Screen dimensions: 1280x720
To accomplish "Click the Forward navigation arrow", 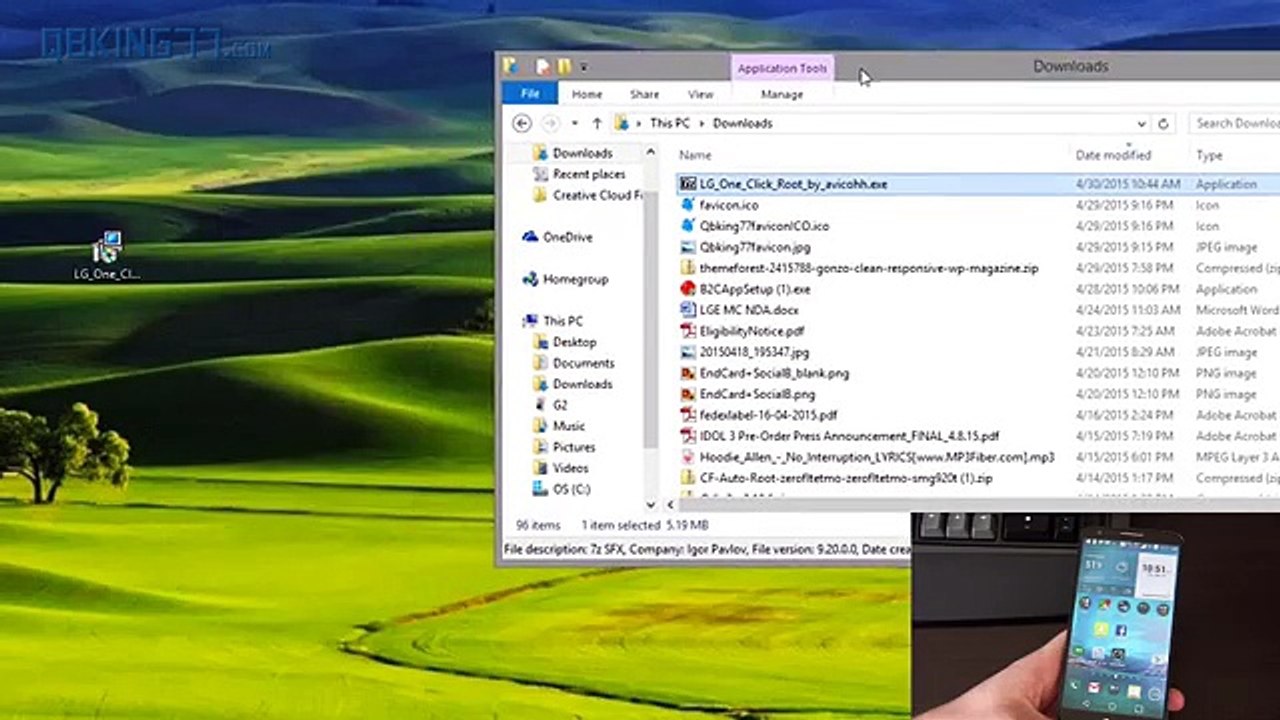I will point(550,123).
